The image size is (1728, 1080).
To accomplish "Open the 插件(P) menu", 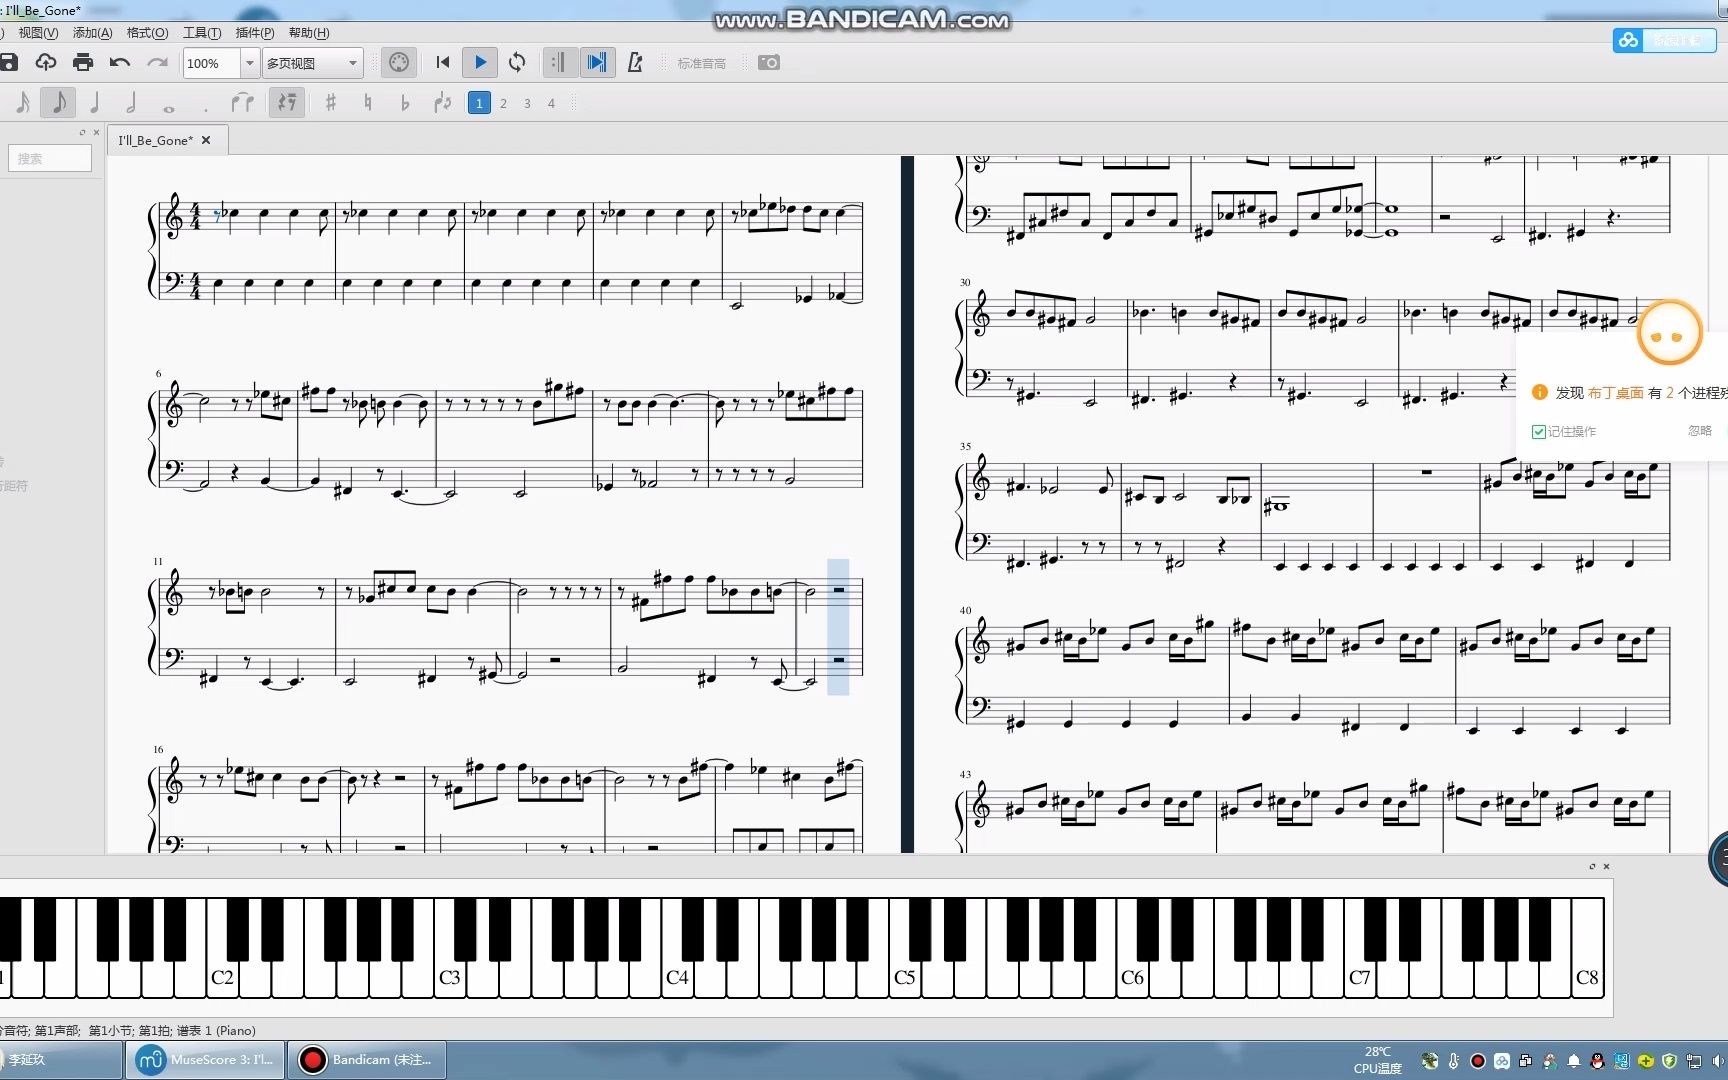I will tap(255, 33).
